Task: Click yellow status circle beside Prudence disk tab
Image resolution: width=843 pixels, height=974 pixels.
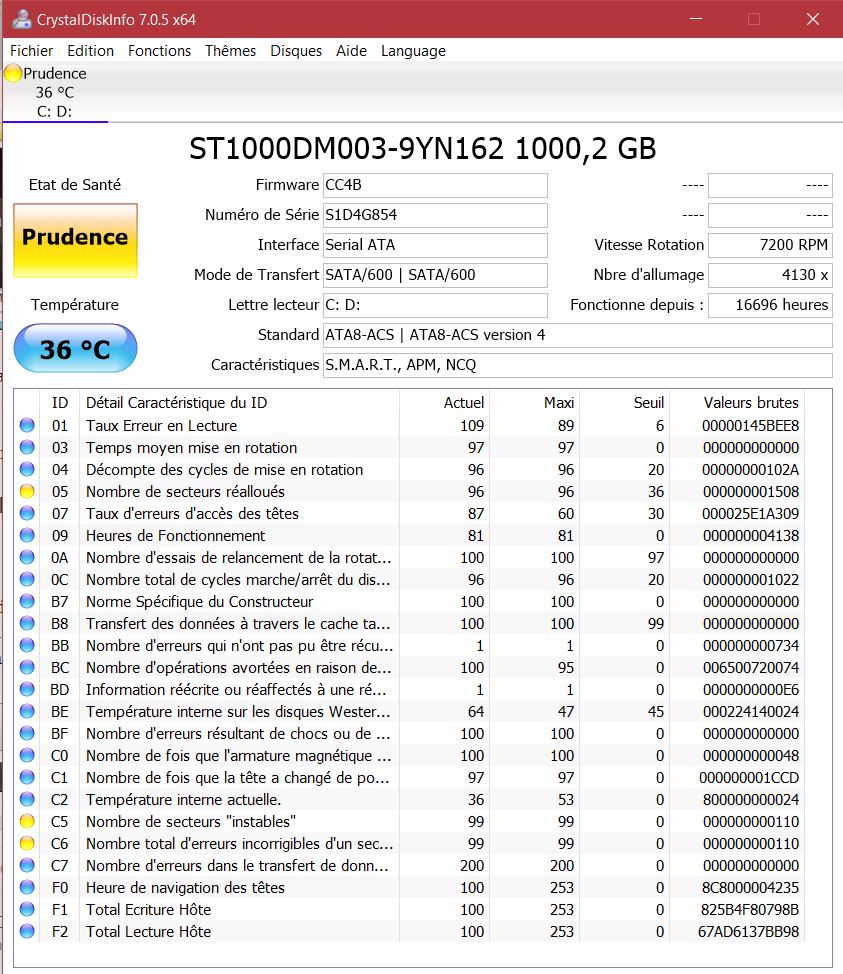Action: tap(13, 73)
